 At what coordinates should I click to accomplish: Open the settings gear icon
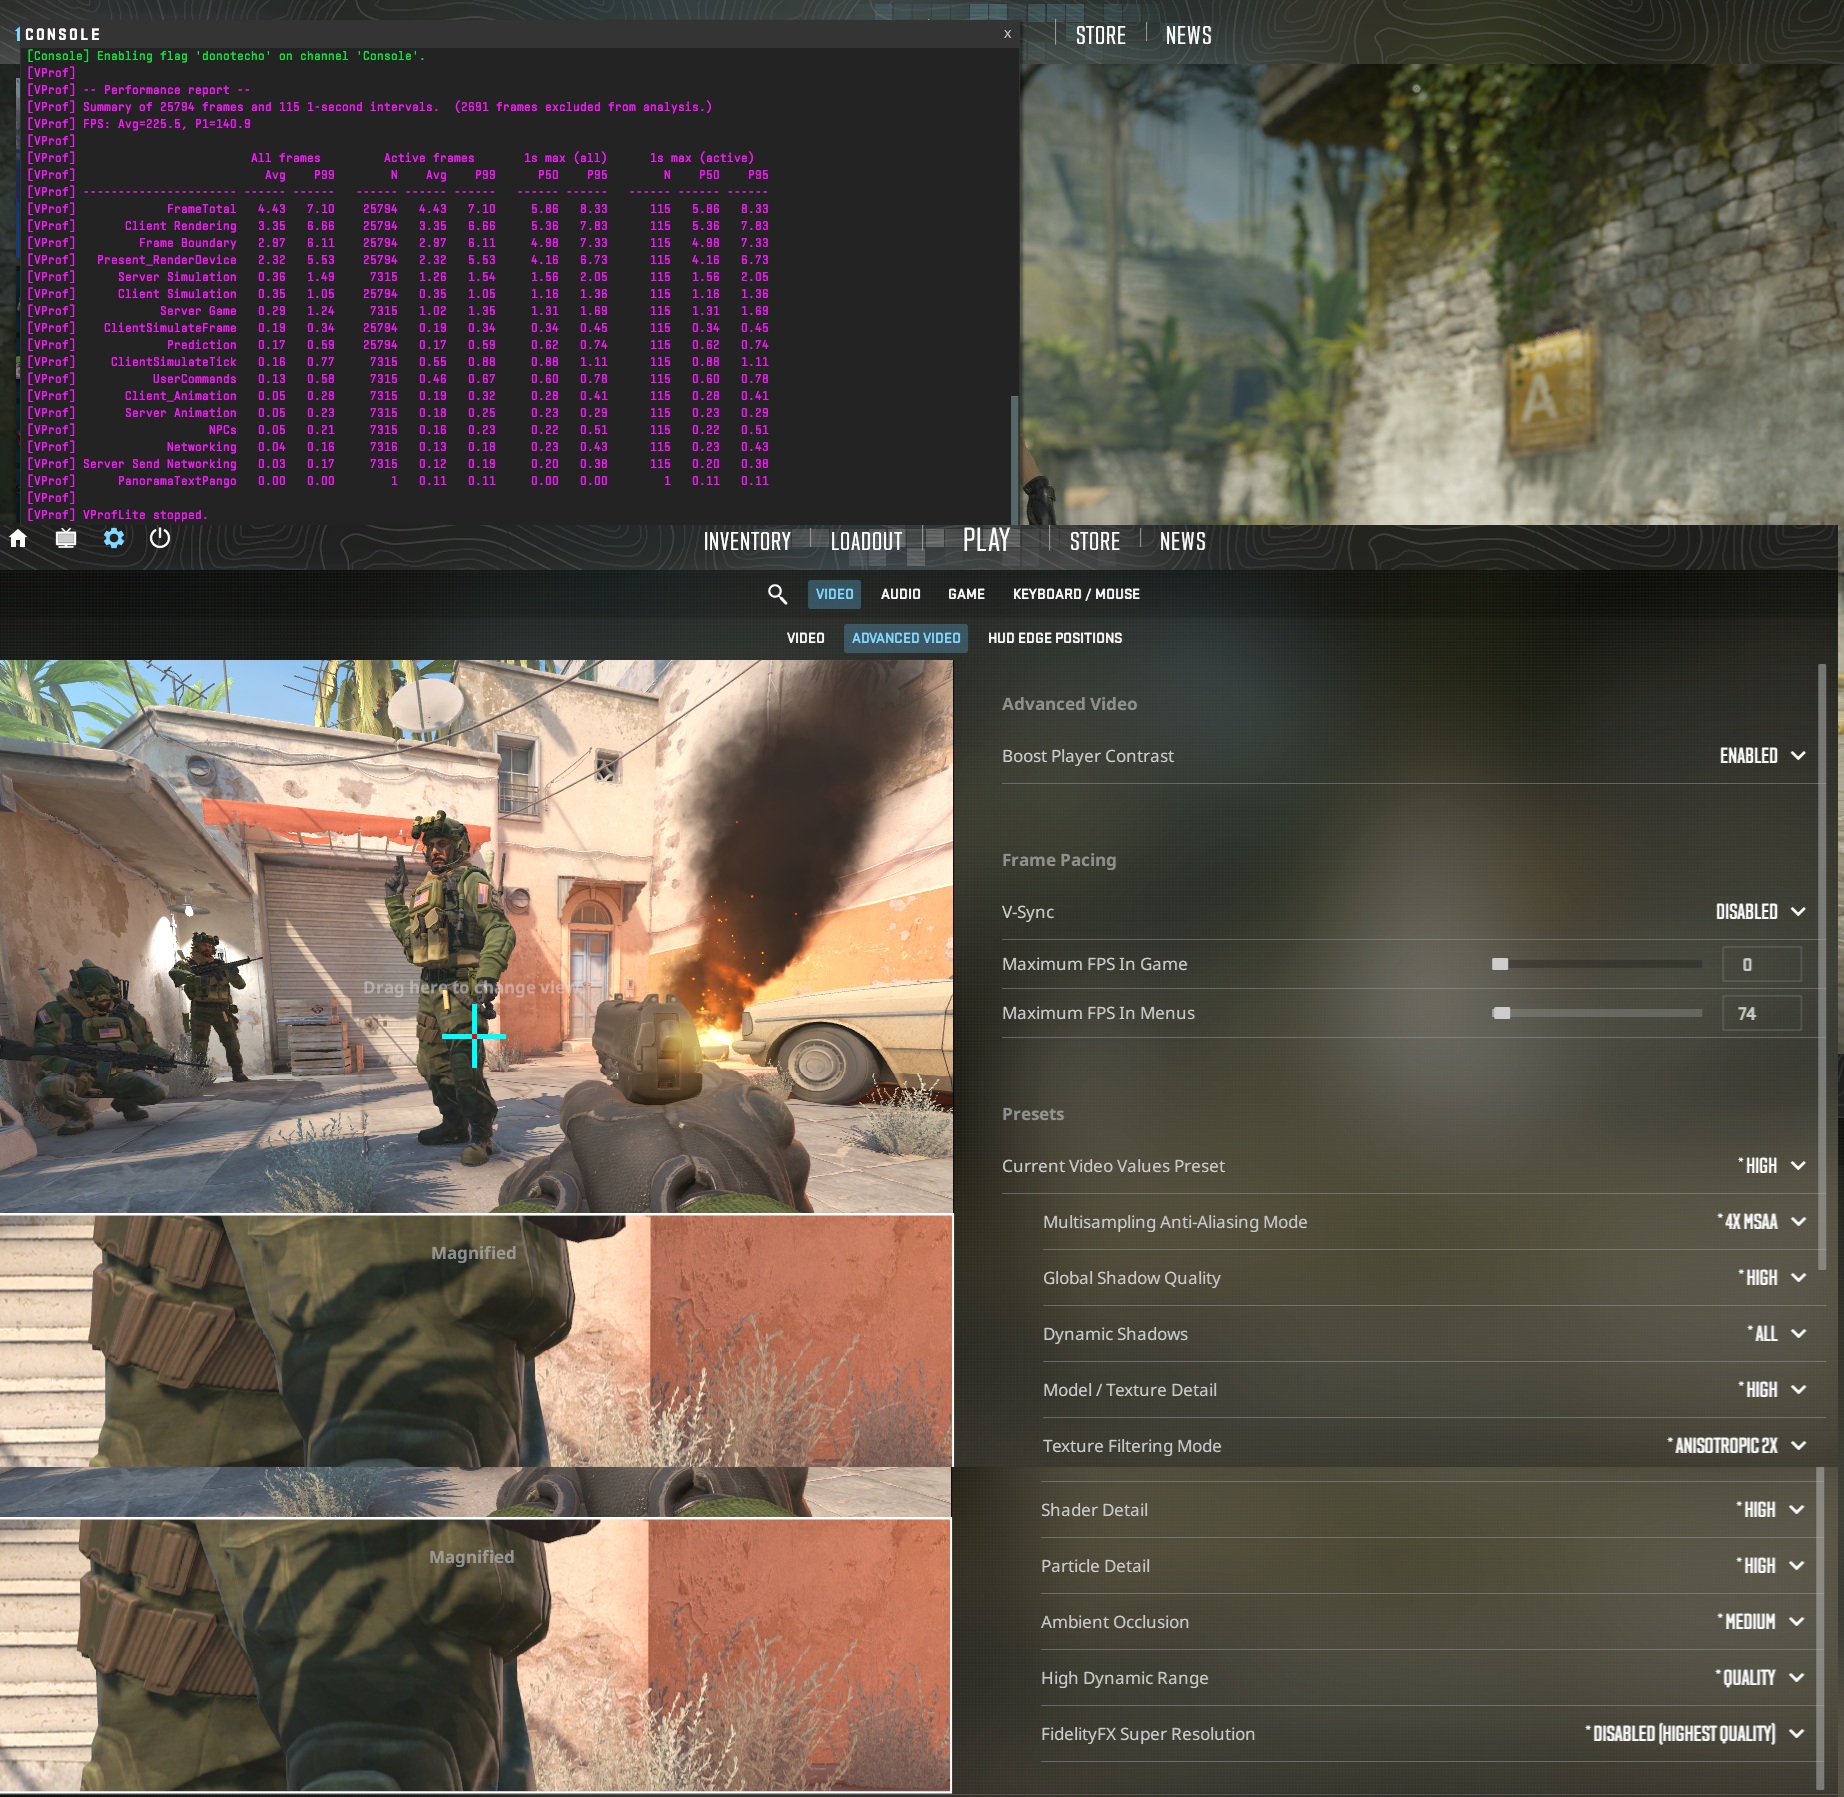(x=114, y=539)
